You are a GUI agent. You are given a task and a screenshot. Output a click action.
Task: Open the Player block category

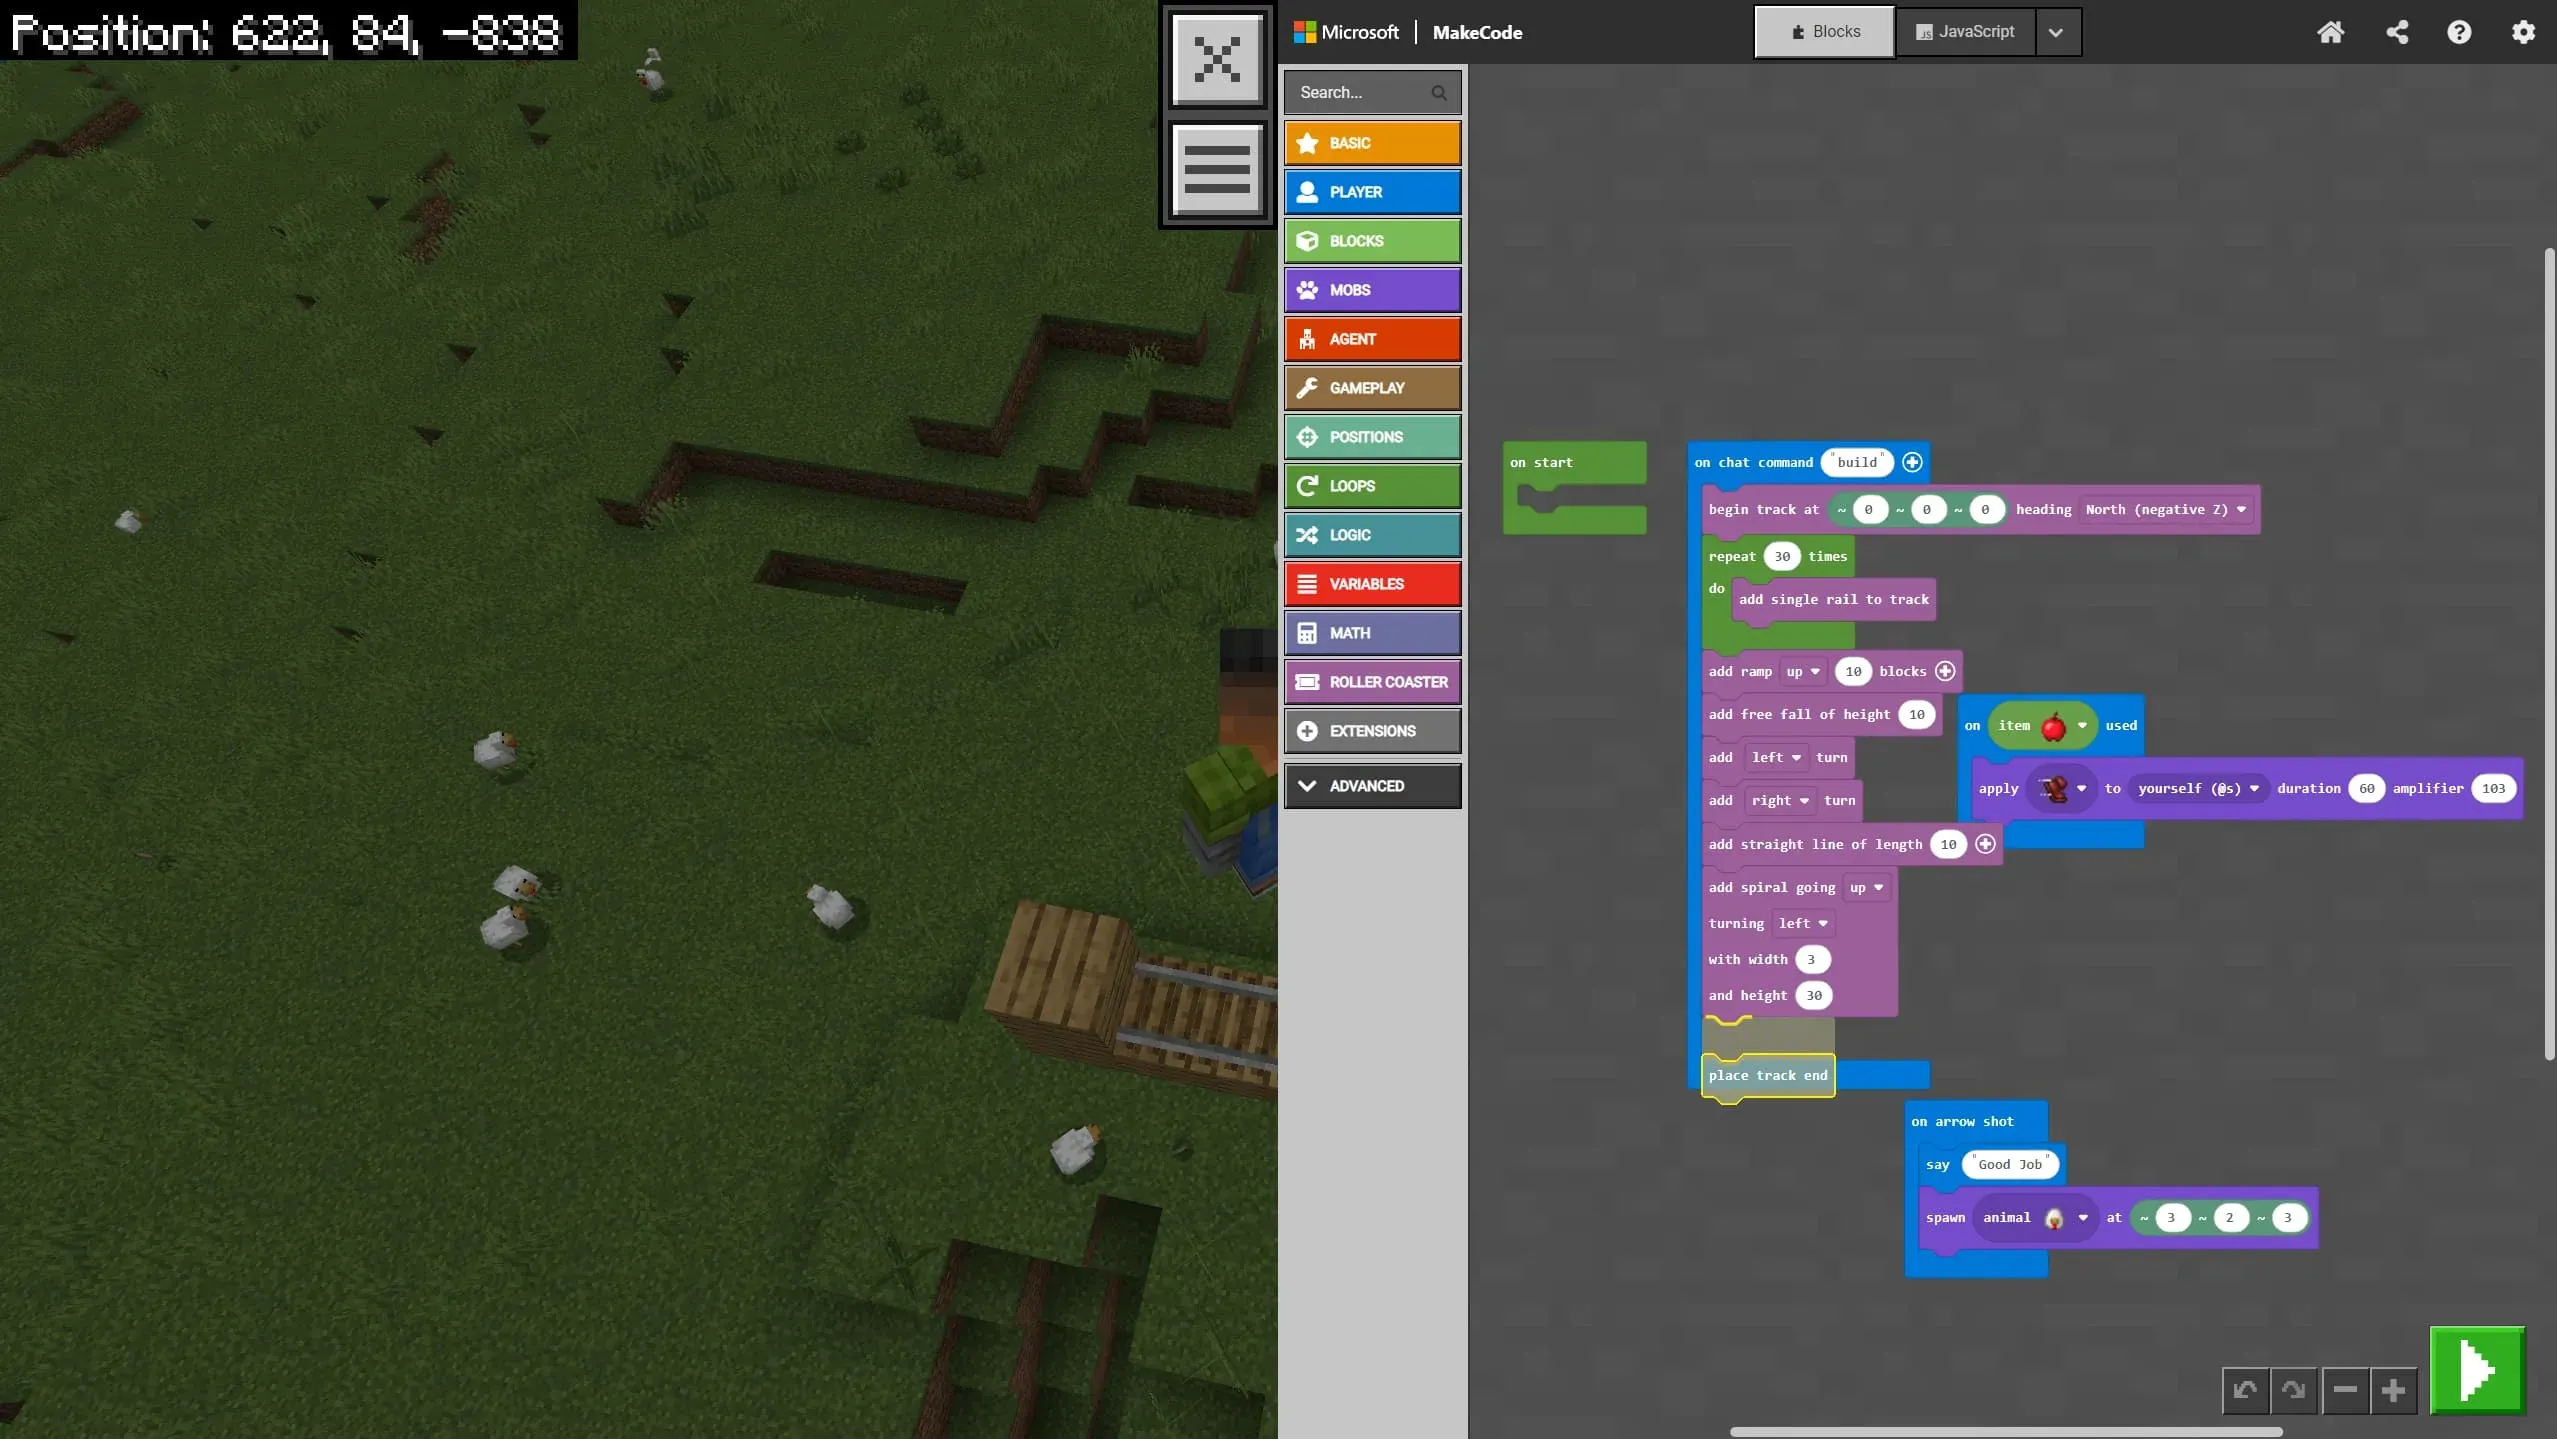[x=1372, y=192]
